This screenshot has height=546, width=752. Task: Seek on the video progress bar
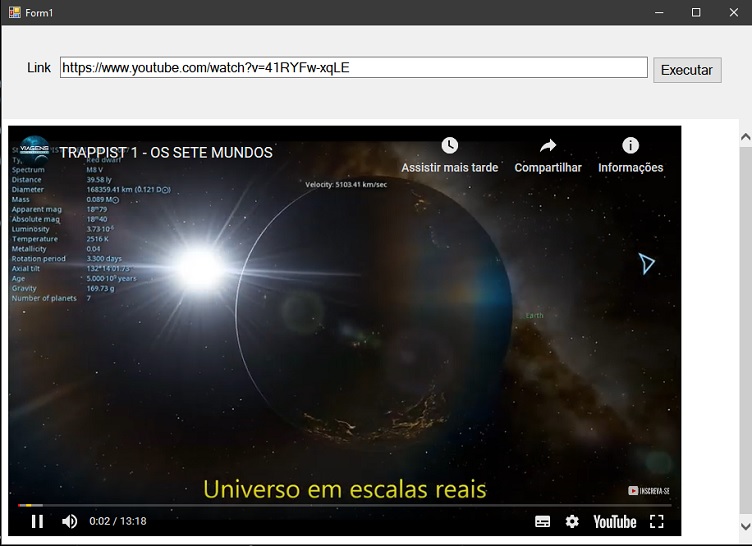pos(344,505)
